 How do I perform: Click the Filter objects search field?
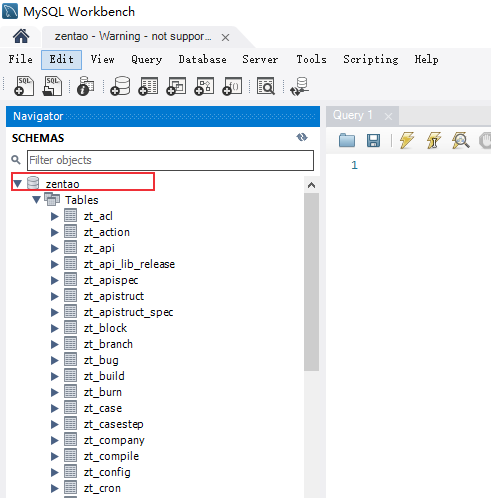coord(170,160)
